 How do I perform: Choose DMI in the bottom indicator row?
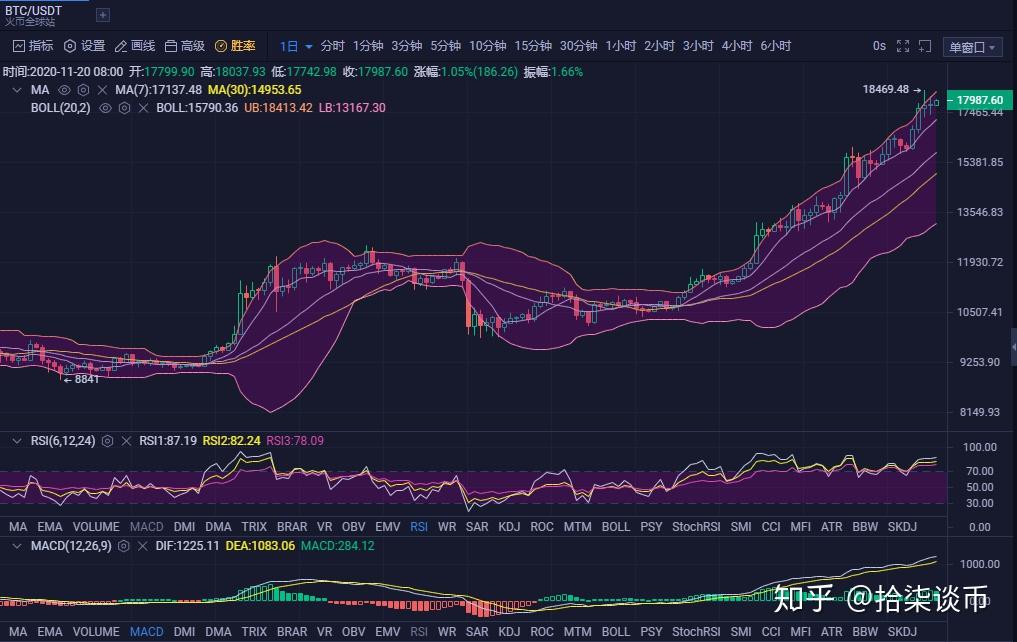pos(184,632)
